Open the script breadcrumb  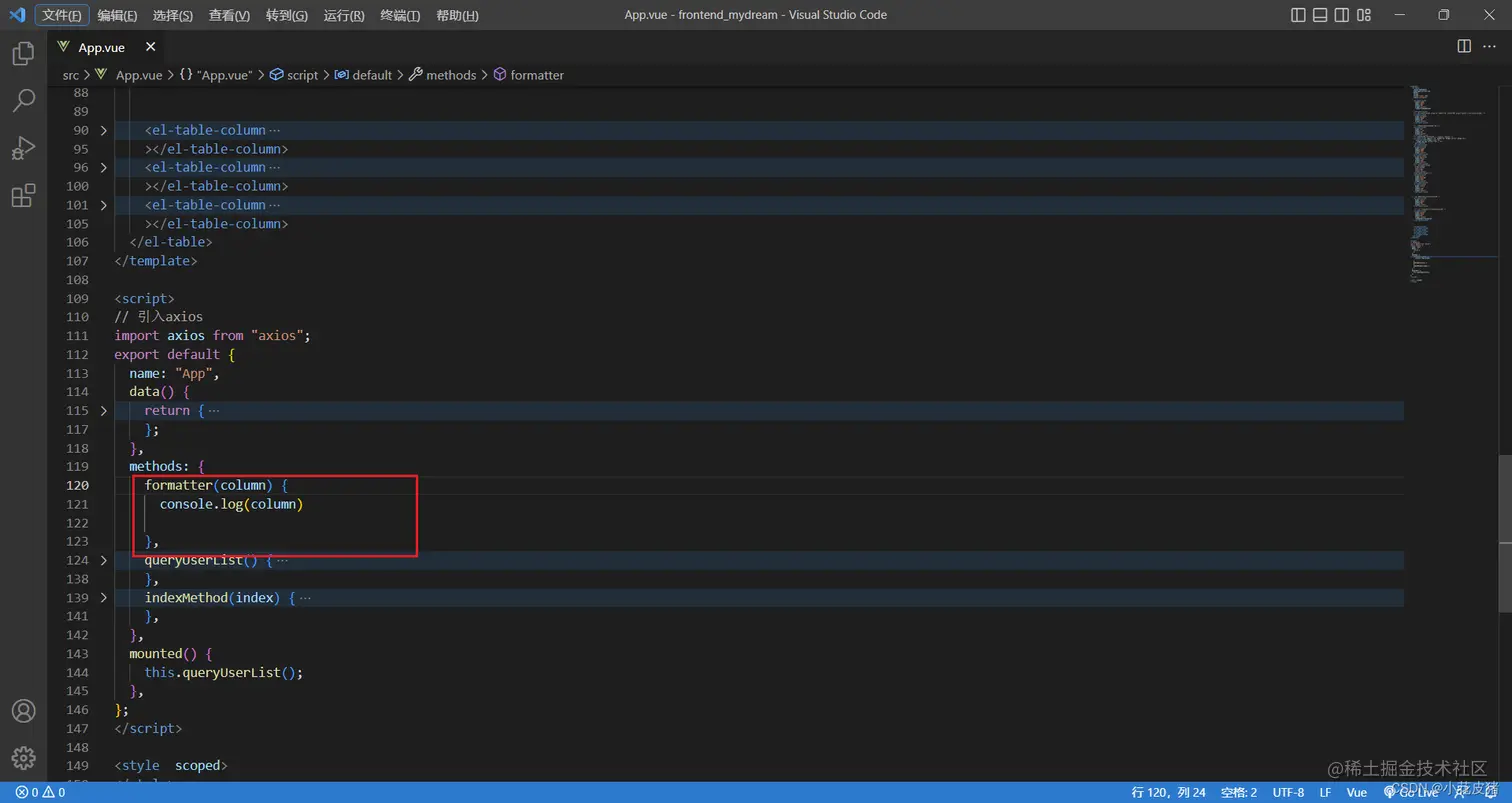pos(293,75)
